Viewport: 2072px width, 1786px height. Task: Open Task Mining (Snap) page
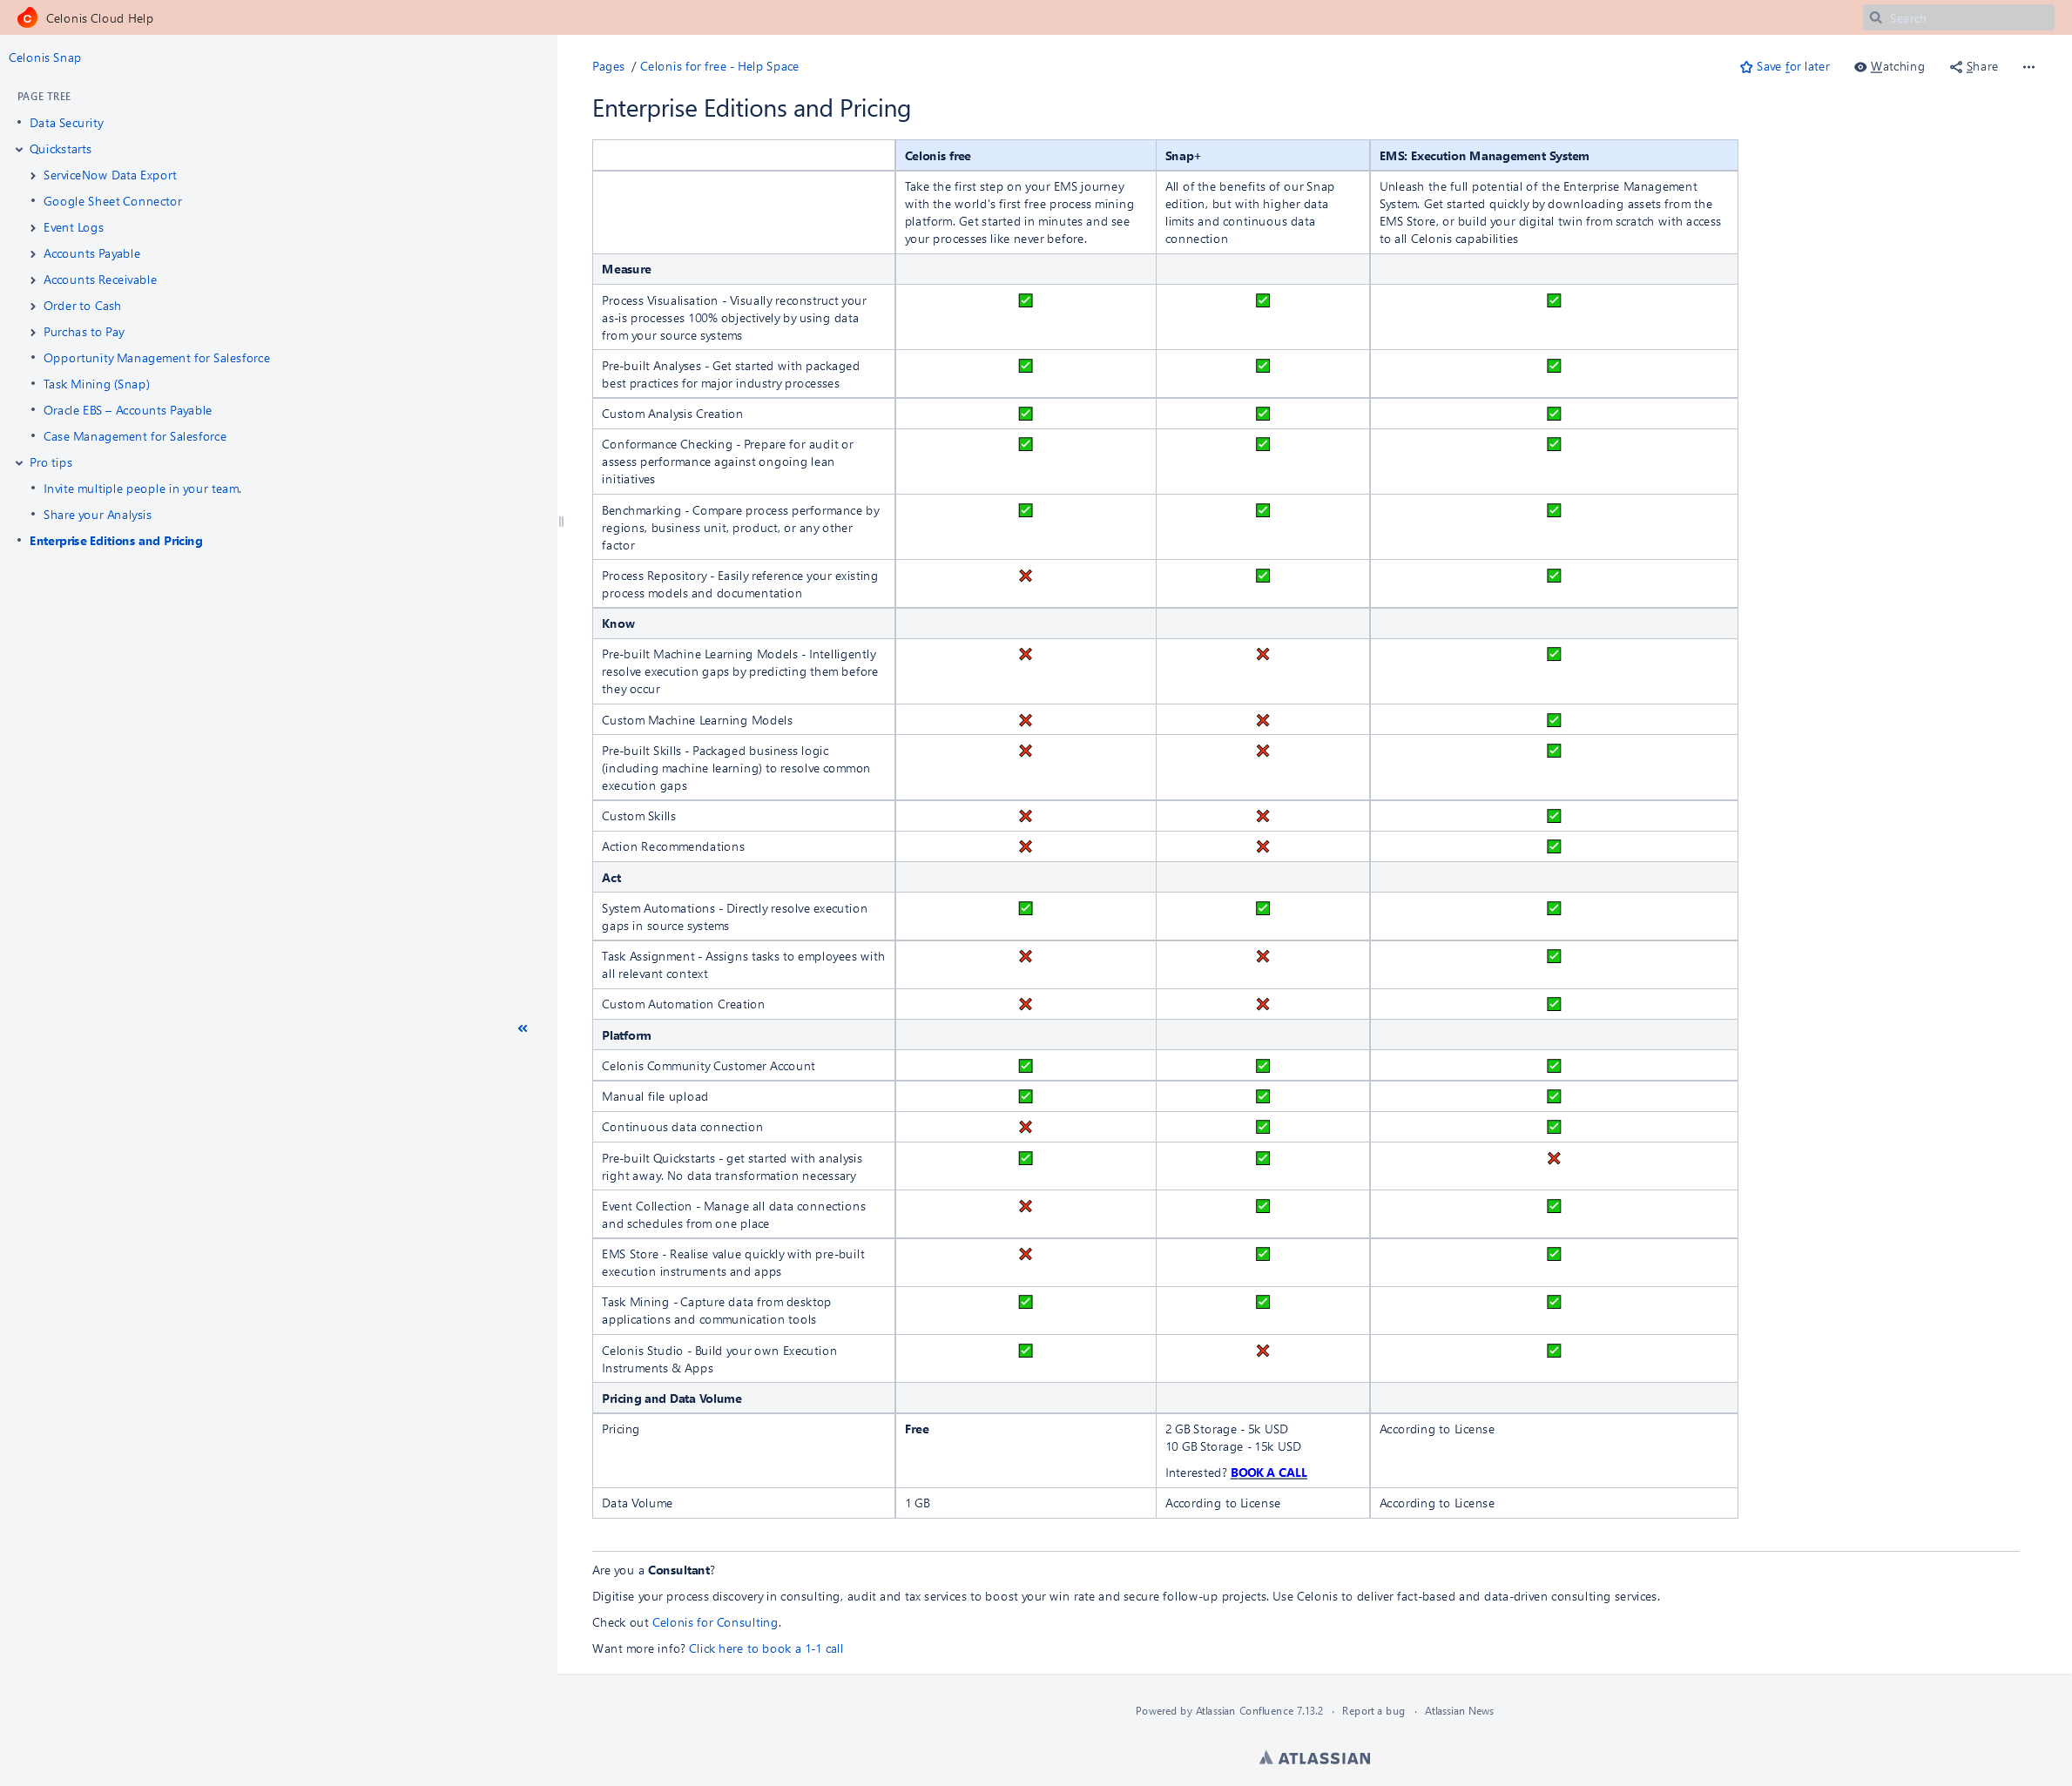(96, 384)
